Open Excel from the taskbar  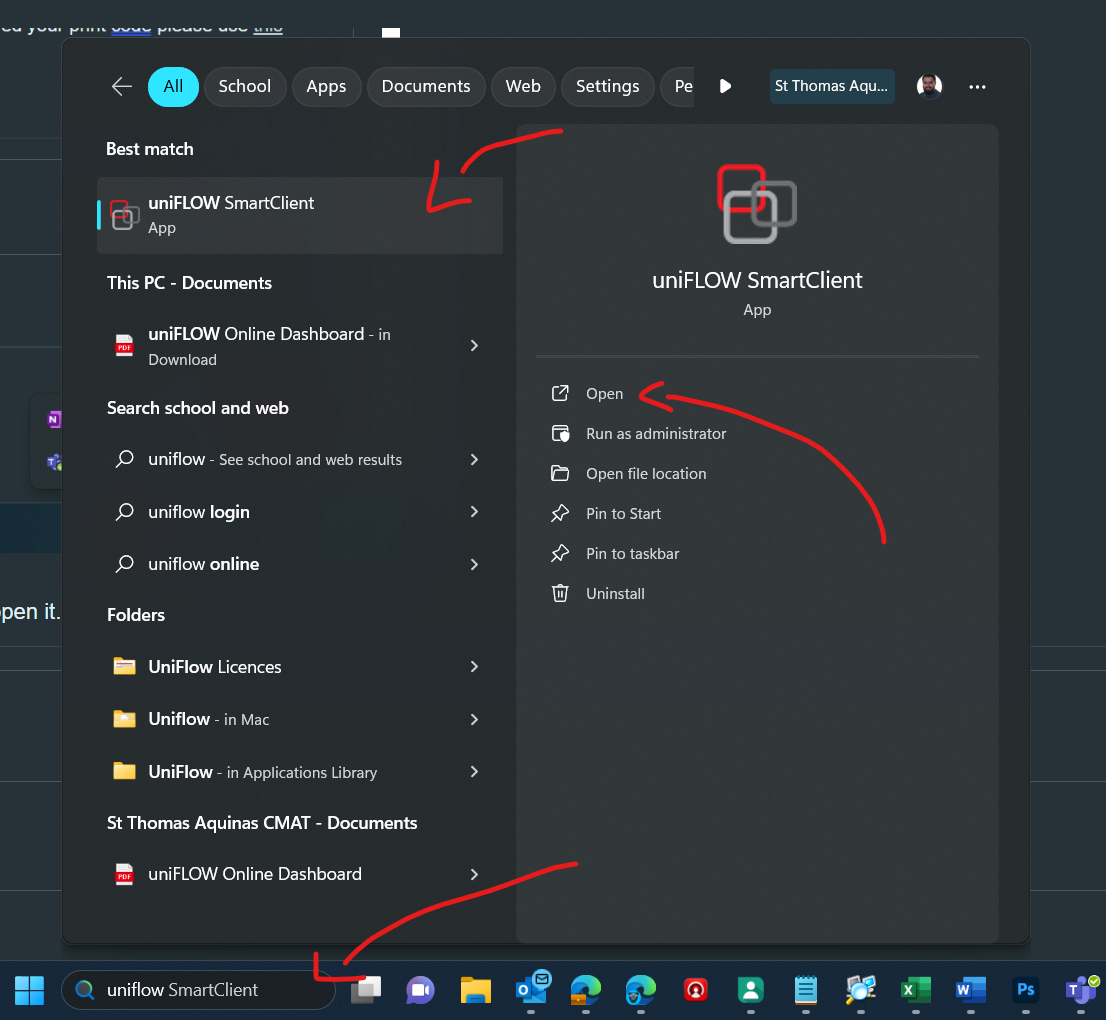pyautogui.click(x=916, y=990)
